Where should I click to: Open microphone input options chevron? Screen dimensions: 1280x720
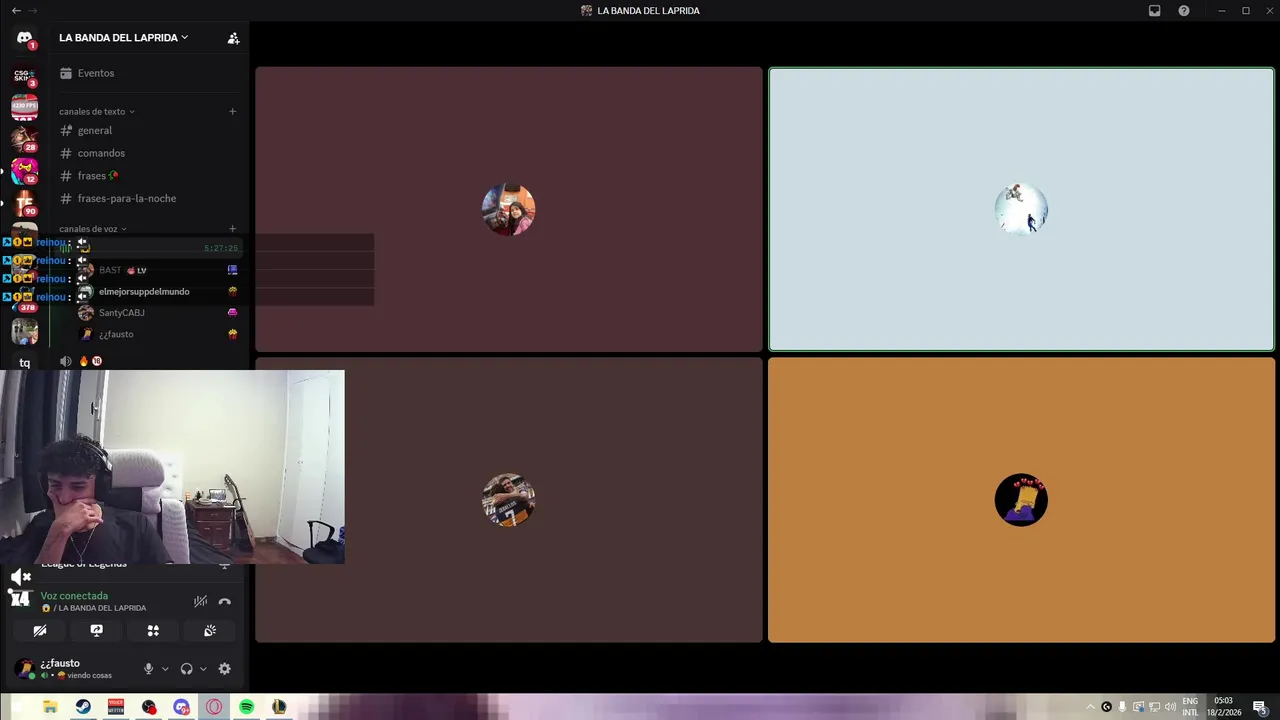coord(165,669)
